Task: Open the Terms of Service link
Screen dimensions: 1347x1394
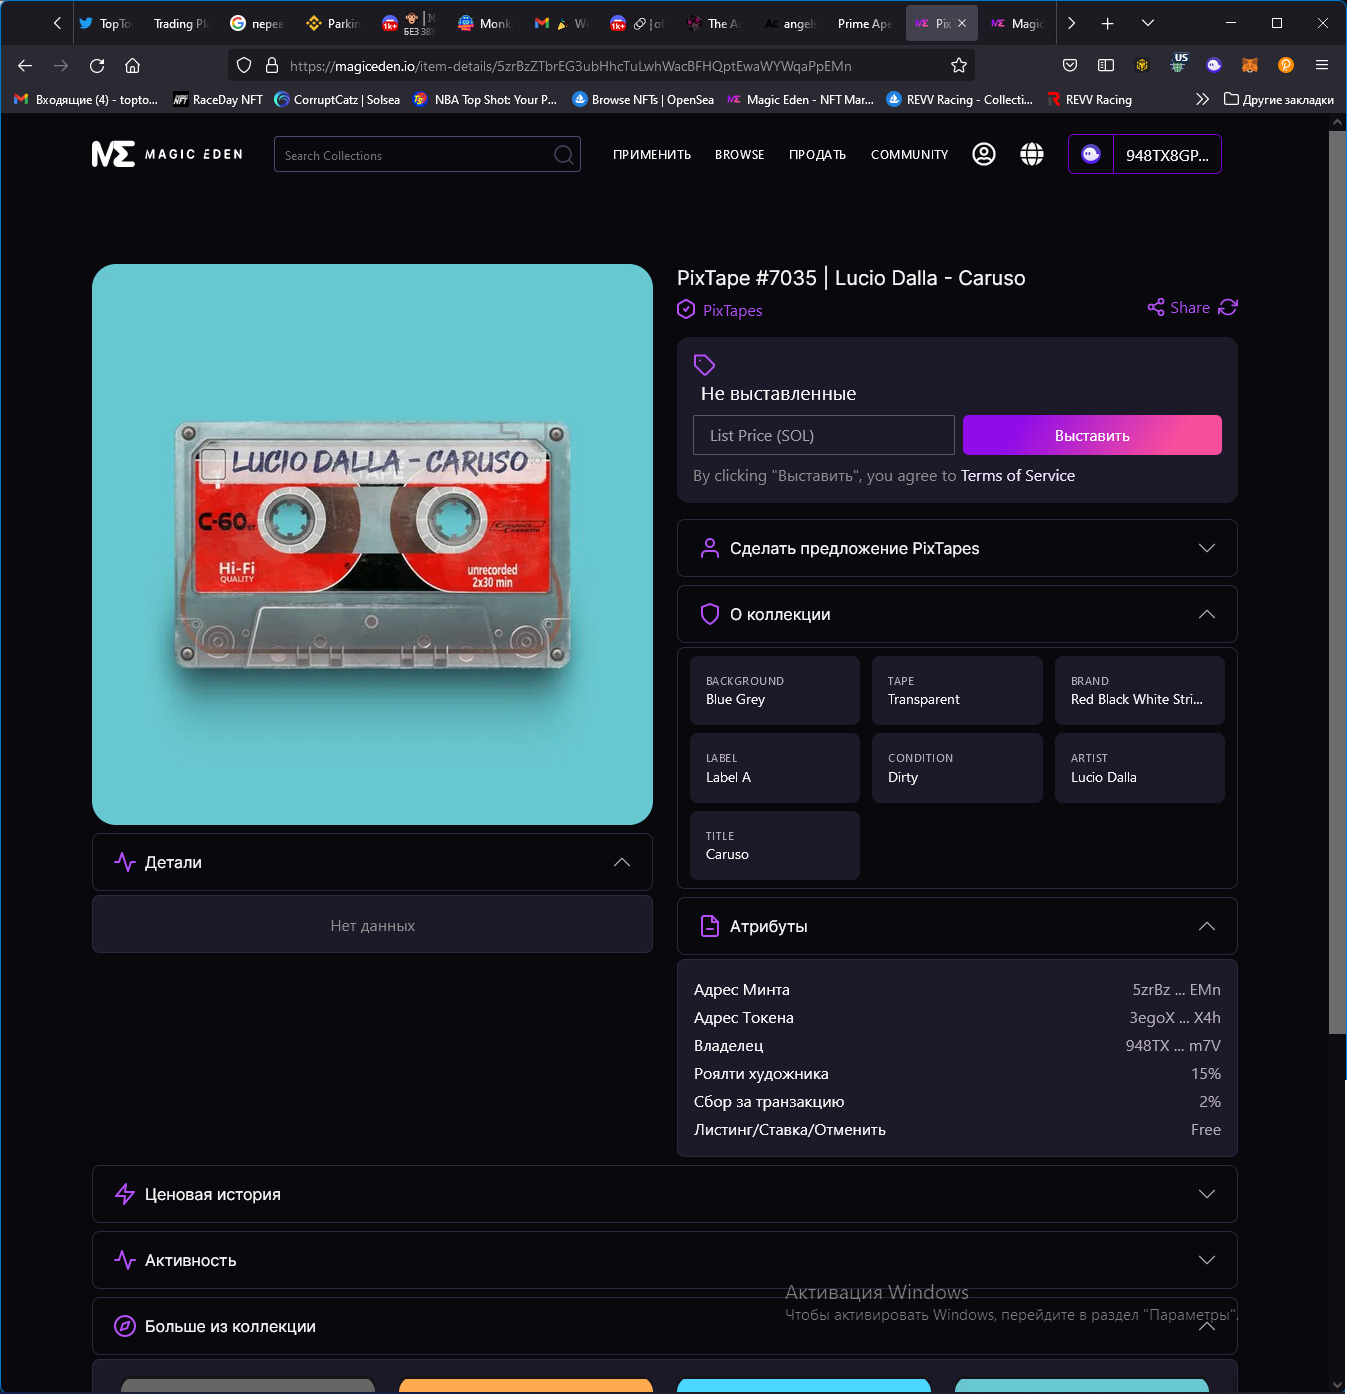Action: pyautogui.click(x=1018, y=476)
